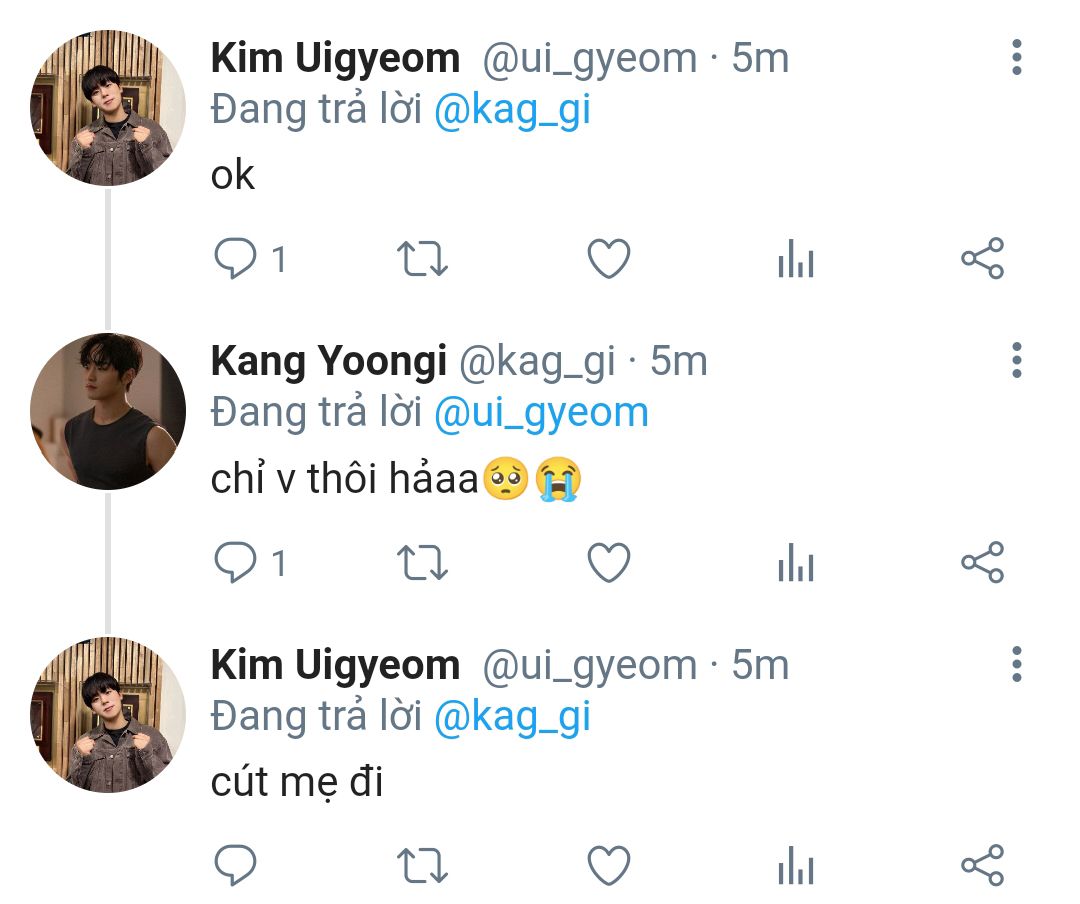Open more options for "cút mẹ đi" tweet
The image size is (1080, 904).
[x=1016, y=664]
